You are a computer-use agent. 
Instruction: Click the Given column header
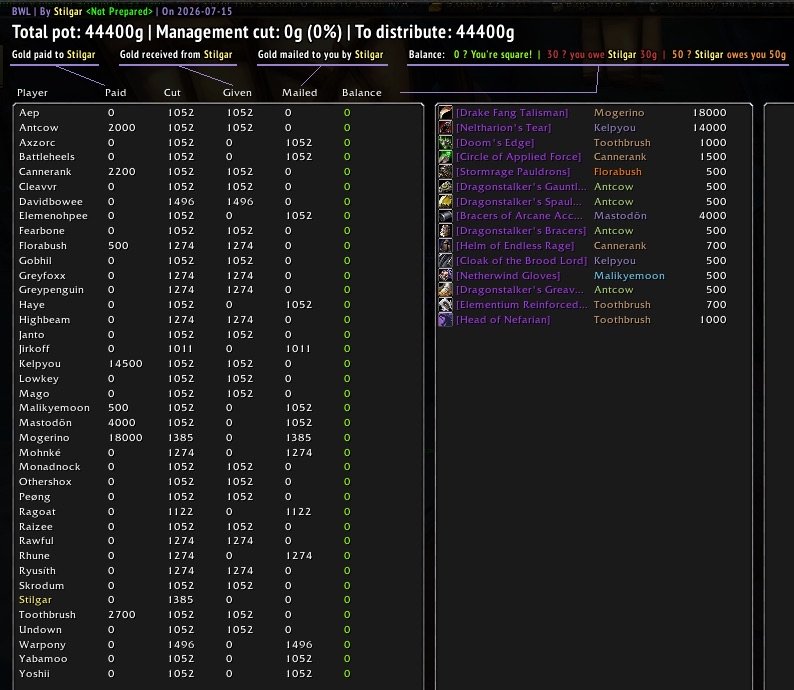click(x=237, y=93)
